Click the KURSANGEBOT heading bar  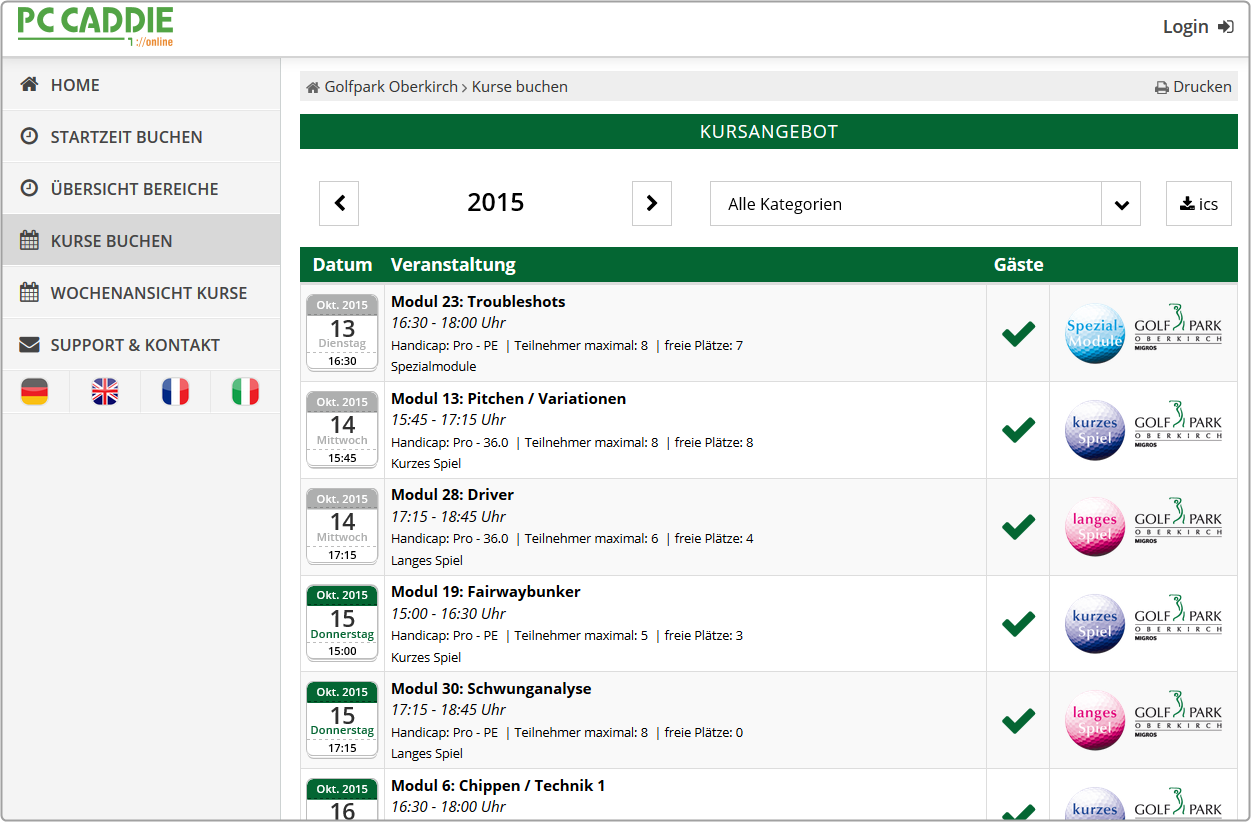(769, 132)
